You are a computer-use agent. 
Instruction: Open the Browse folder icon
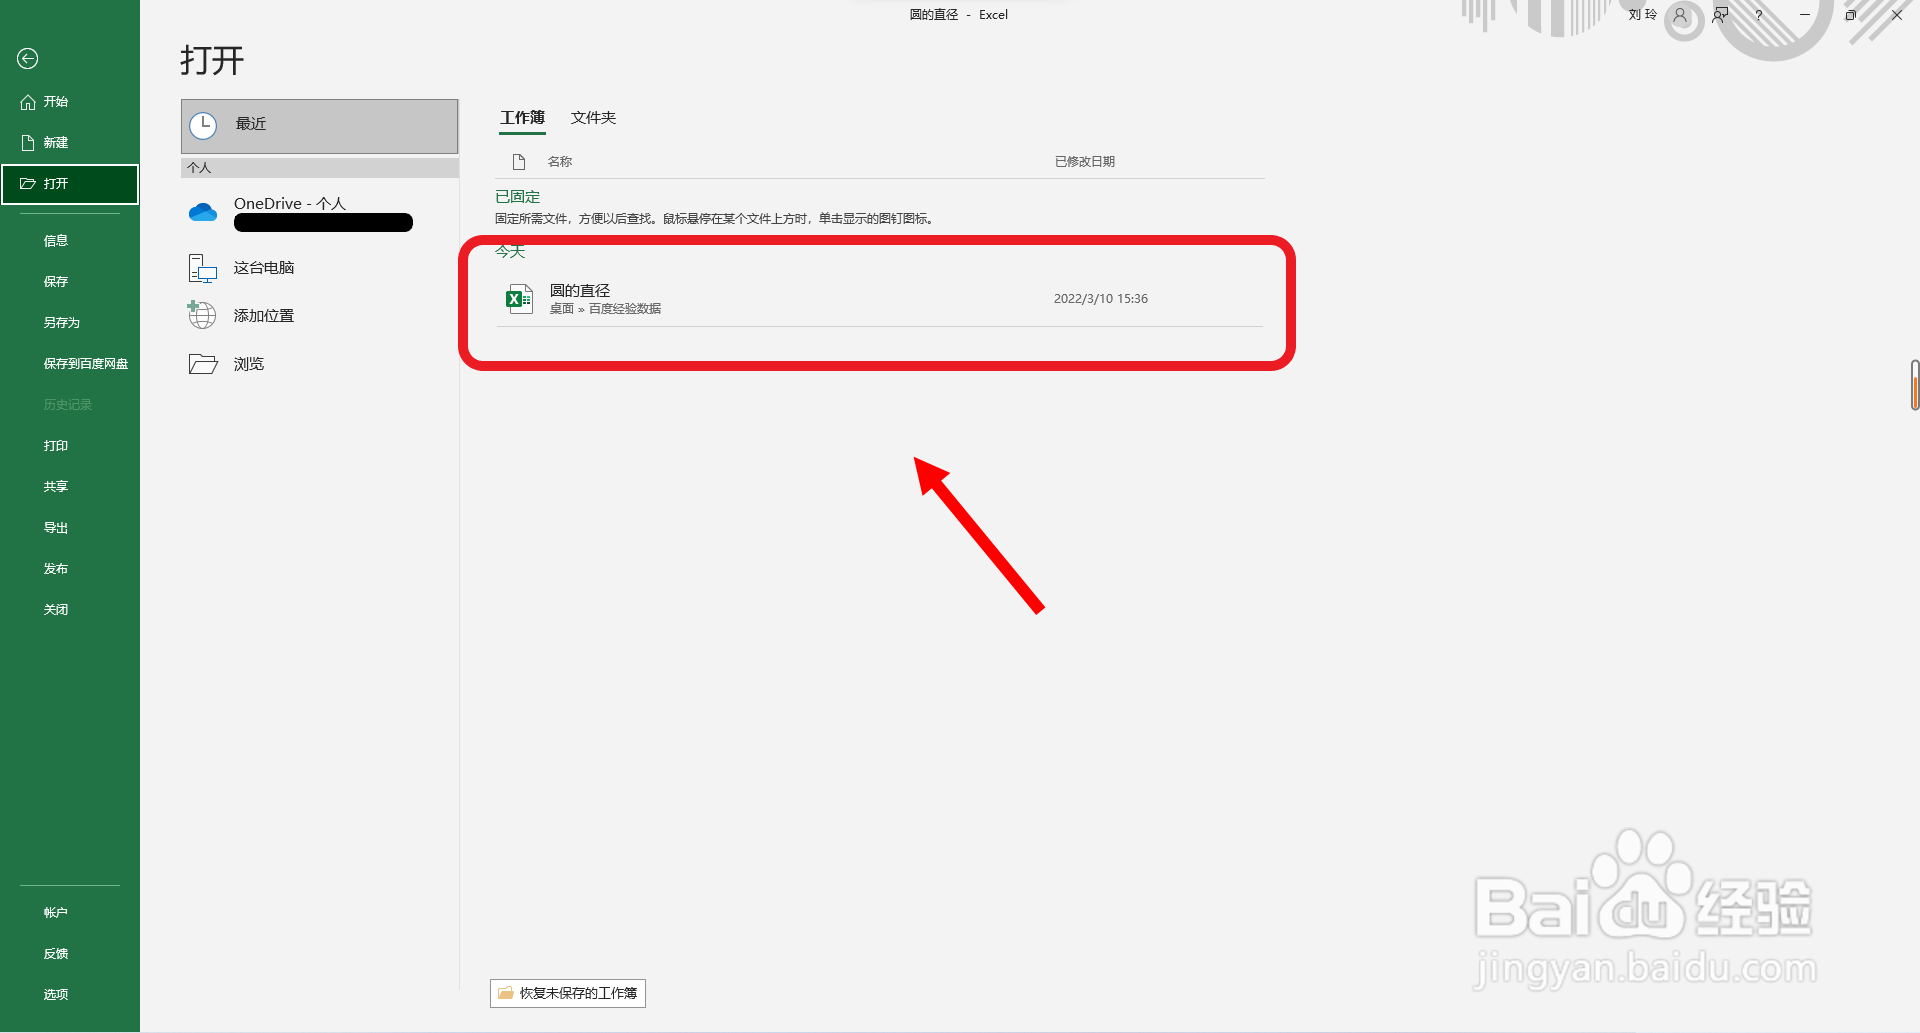[203, 364]
